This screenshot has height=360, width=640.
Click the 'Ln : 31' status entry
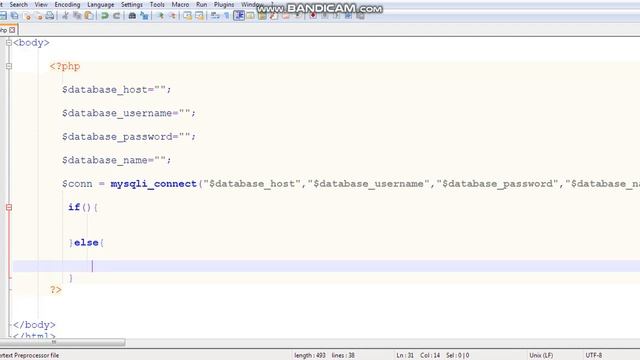click(405, 355)
